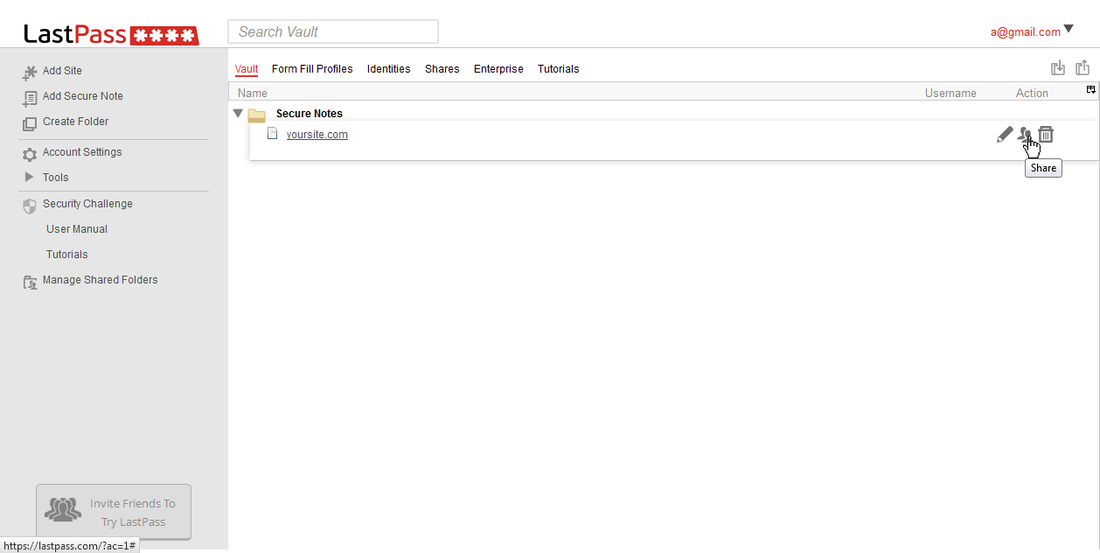Click the Add Site text link
The width and height of the screenshot is (1100, 553).
click(62, 70)
